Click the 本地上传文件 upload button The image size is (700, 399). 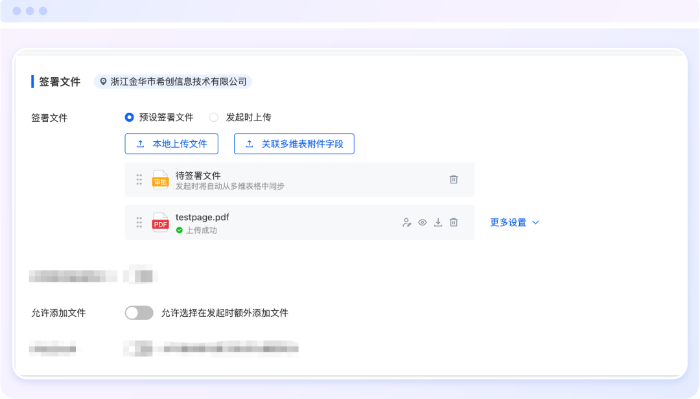coord(171,144)
